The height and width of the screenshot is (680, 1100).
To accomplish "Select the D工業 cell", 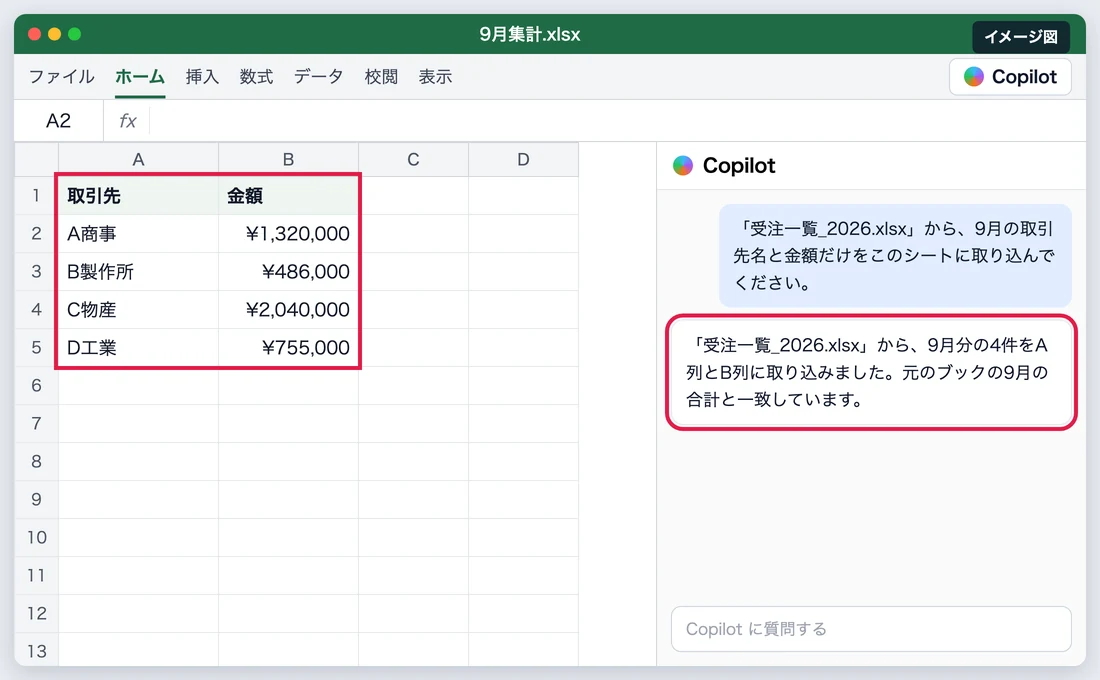I will 138,347.
